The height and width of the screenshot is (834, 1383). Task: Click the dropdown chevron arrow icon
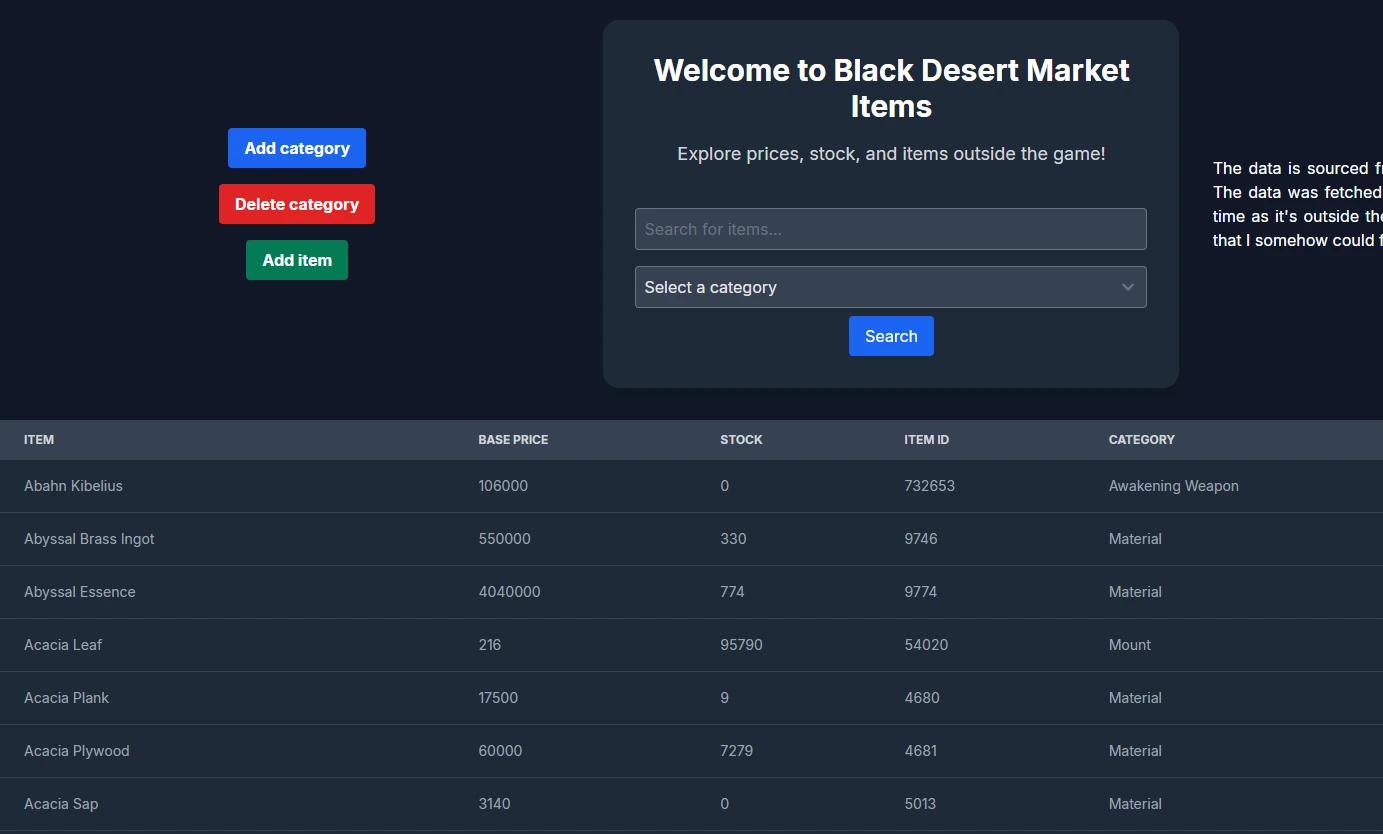[1127, 287]
